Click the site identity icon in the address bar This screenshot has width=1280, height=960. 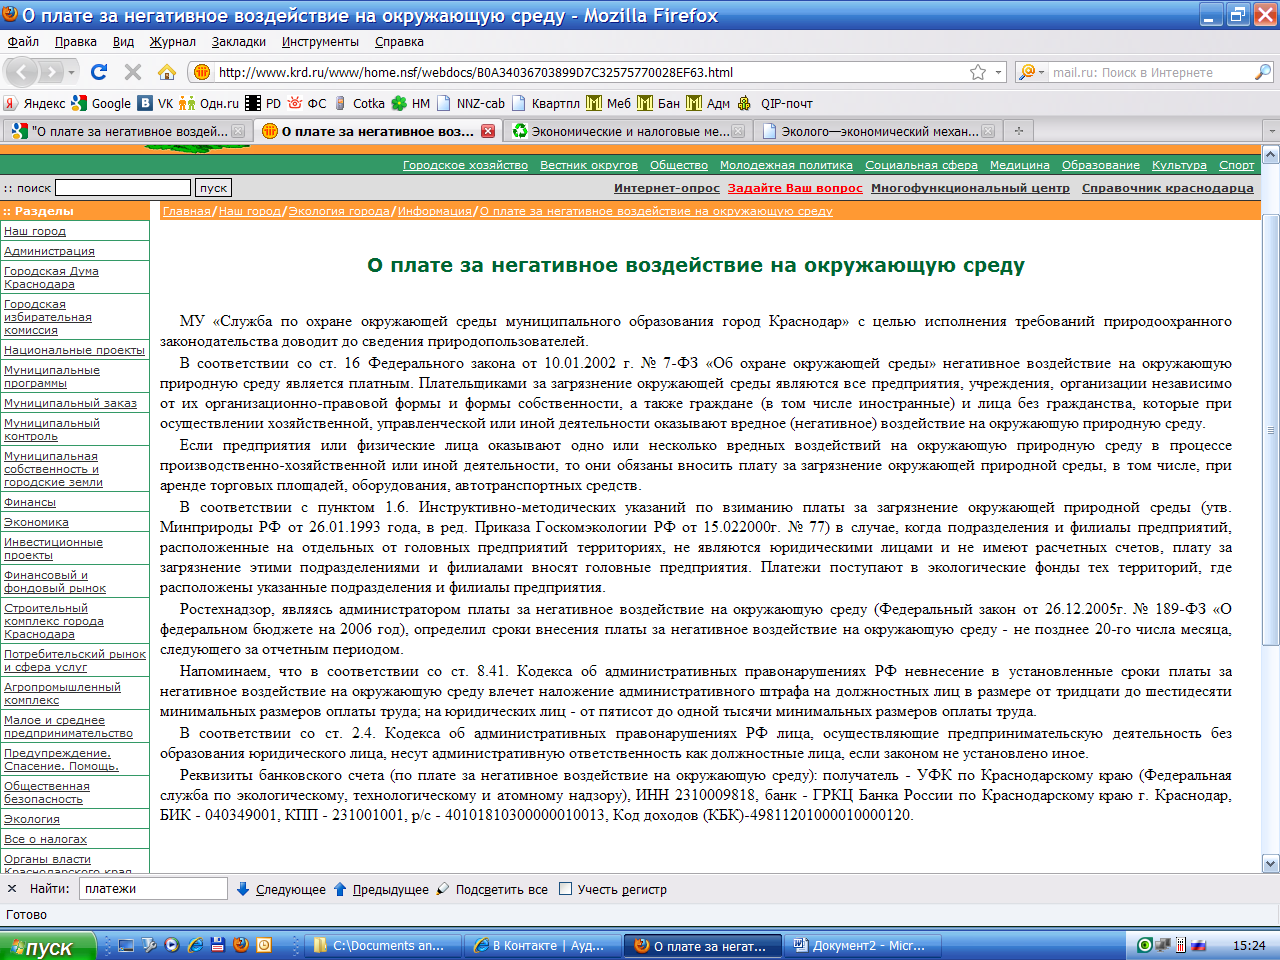coord(201,72)
